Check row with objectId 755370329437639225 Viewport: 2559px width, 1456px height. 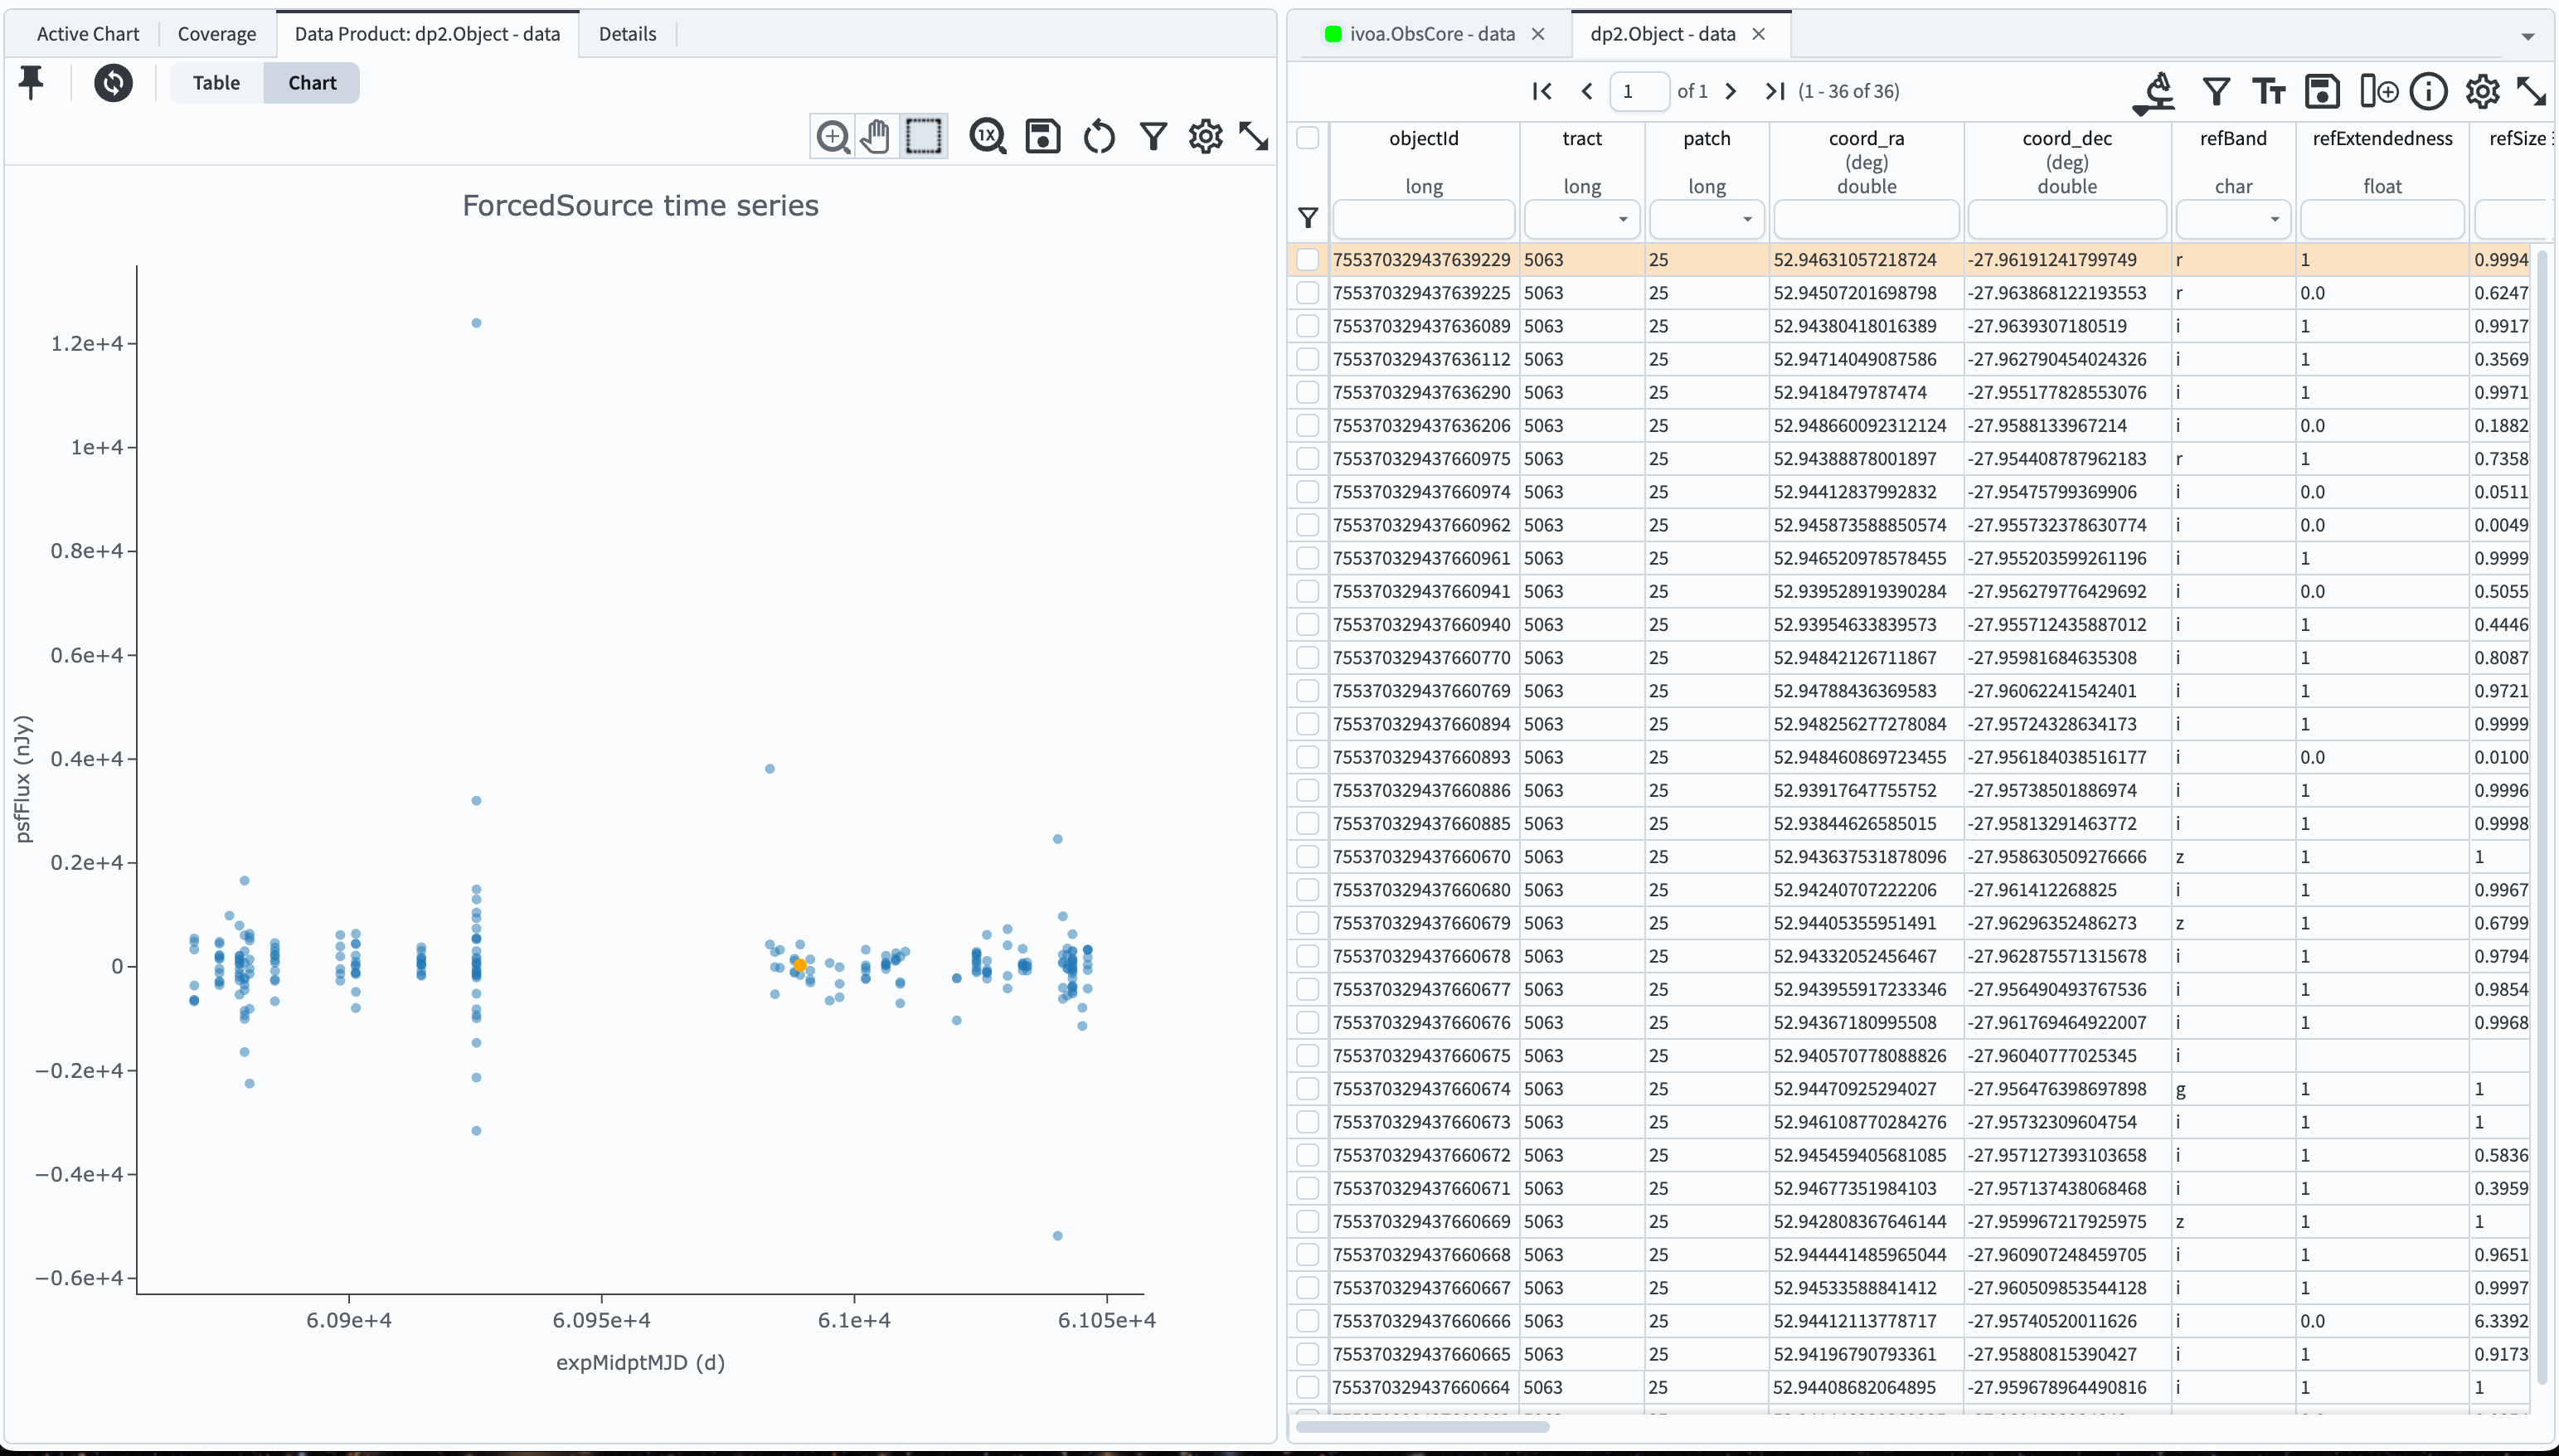click(x=1308, y=292)
